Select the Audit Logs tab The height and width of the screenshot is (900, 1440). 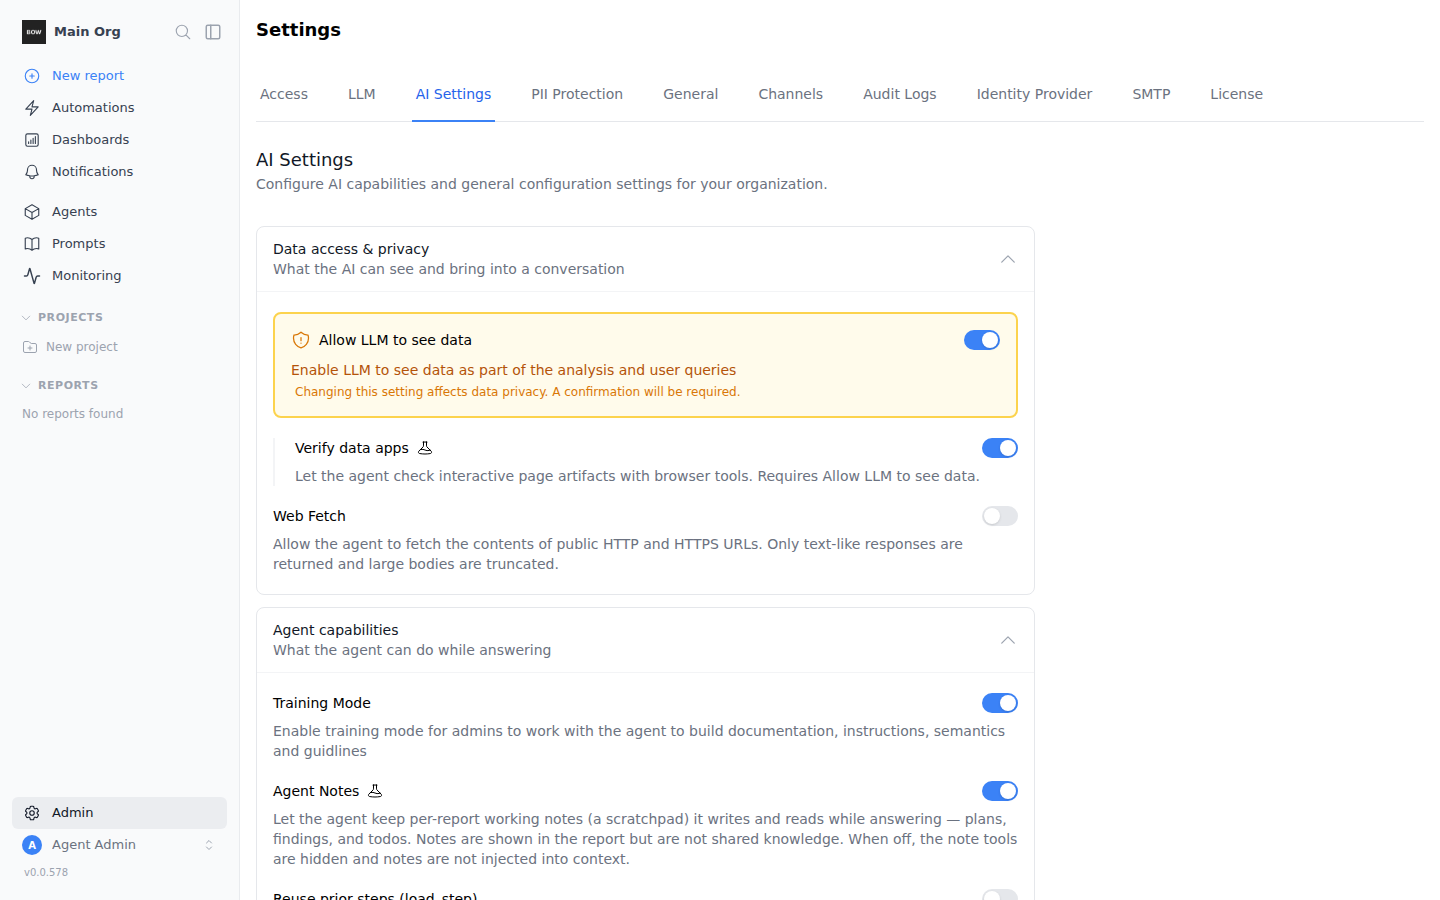[x=900, y=94]
